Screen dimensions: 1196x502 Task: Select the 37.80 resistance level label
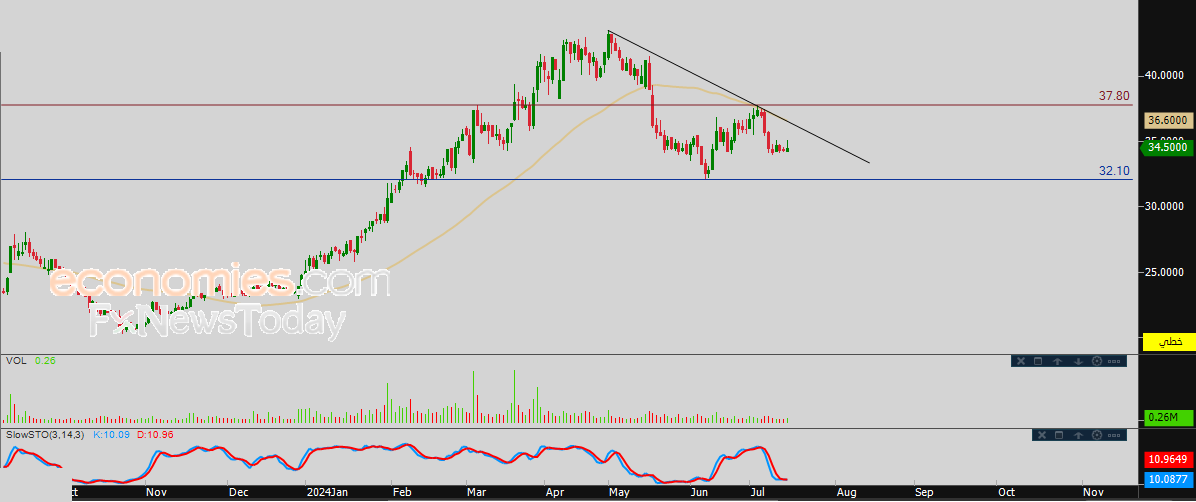pos(1114,96)
